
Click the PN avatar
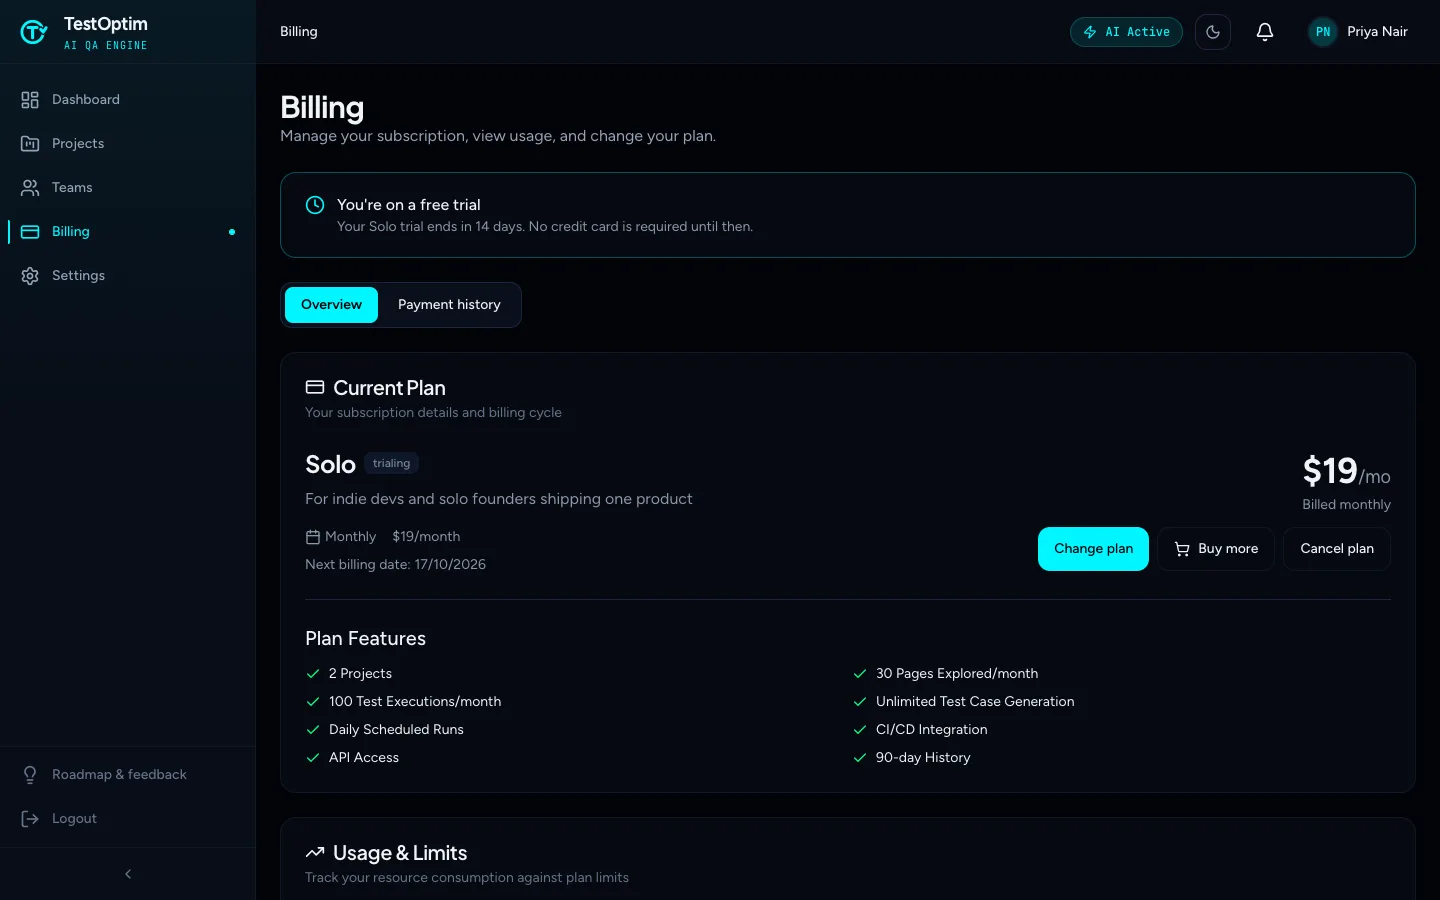[1323, 32]
